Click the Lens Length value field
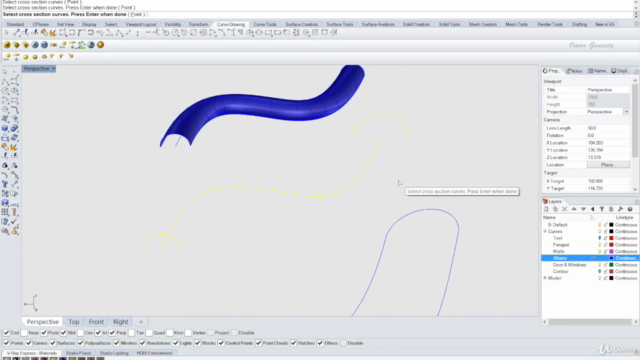The width and height of the screenshot is (640, 360). tap(608, 128)
